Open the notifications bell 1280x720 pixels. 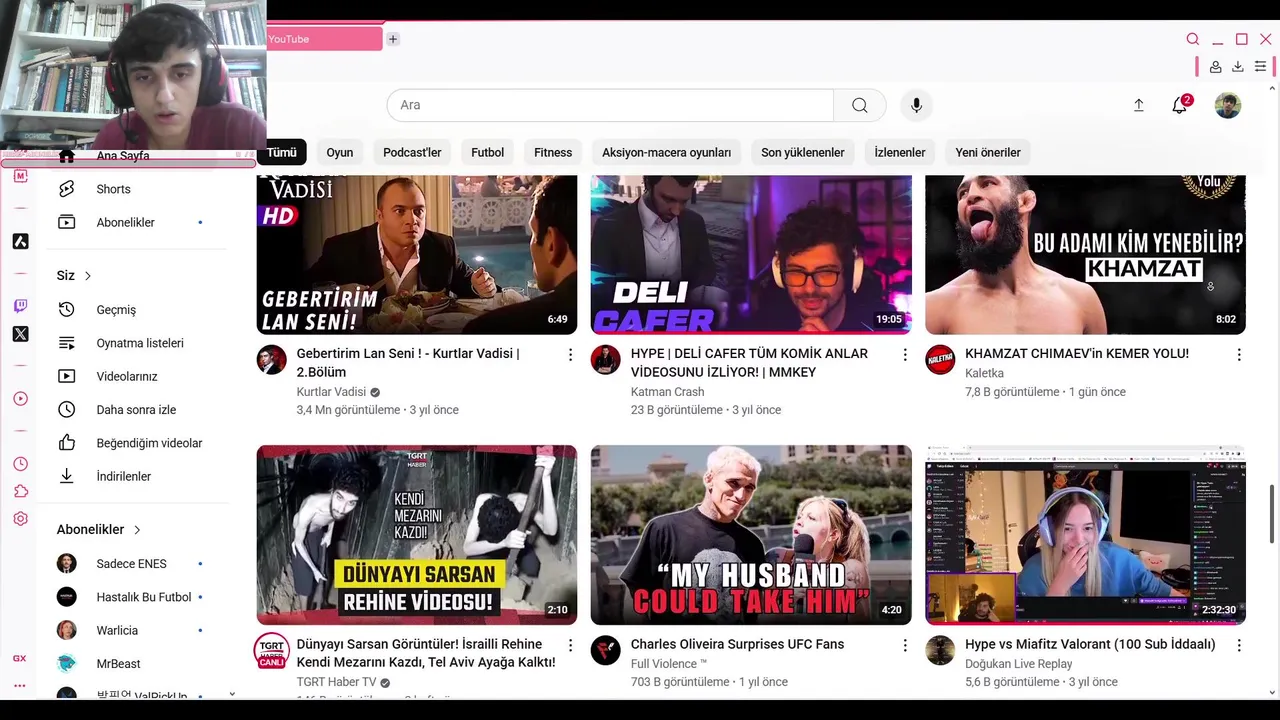[1180, 105]
